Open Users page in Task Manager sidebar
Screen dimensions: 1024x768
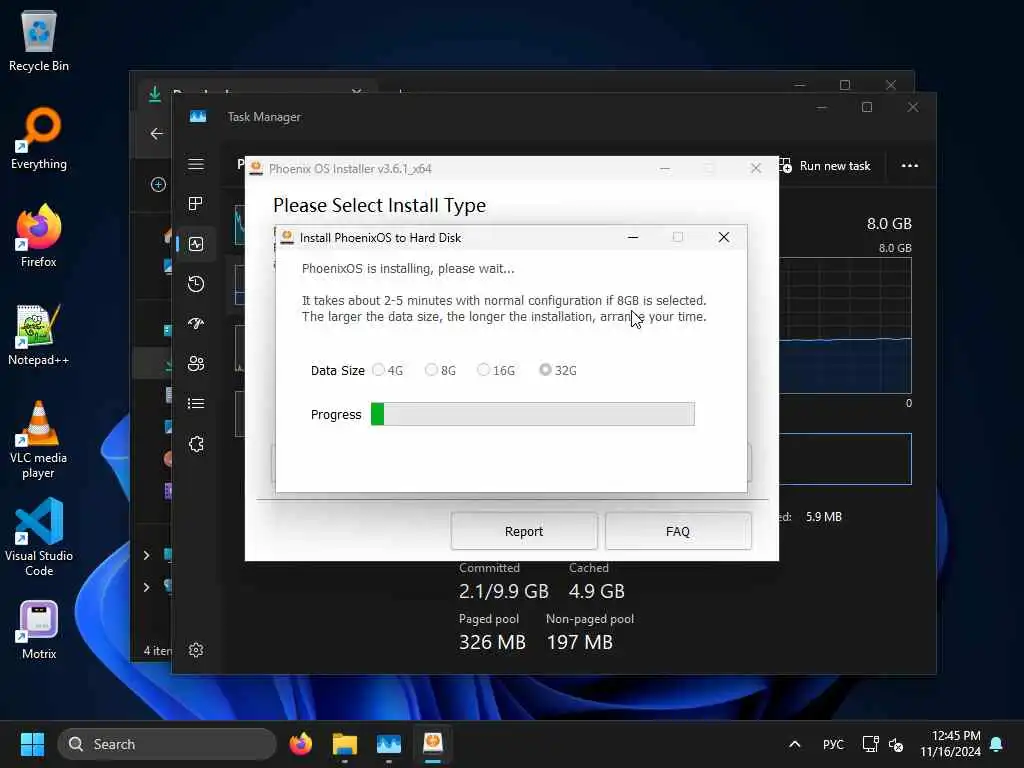(x=196, y=363)
